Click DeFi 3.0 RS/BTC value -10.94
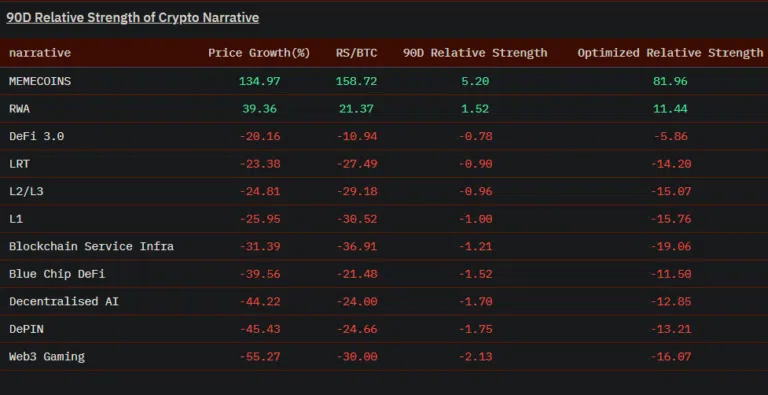The image size is (768, 395). [x=357, y=136]
